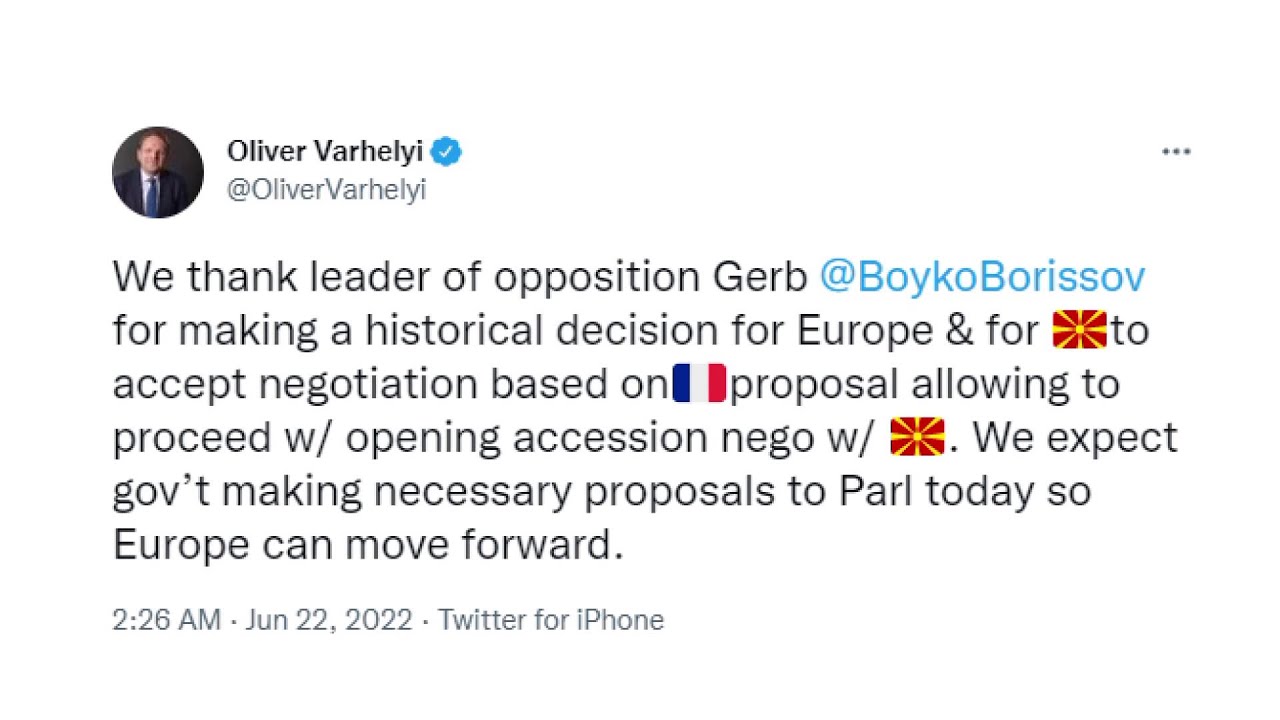Click the word "Gerb" in the tweet
This screenshot has width=1280, height=720.
click(759, 277)
